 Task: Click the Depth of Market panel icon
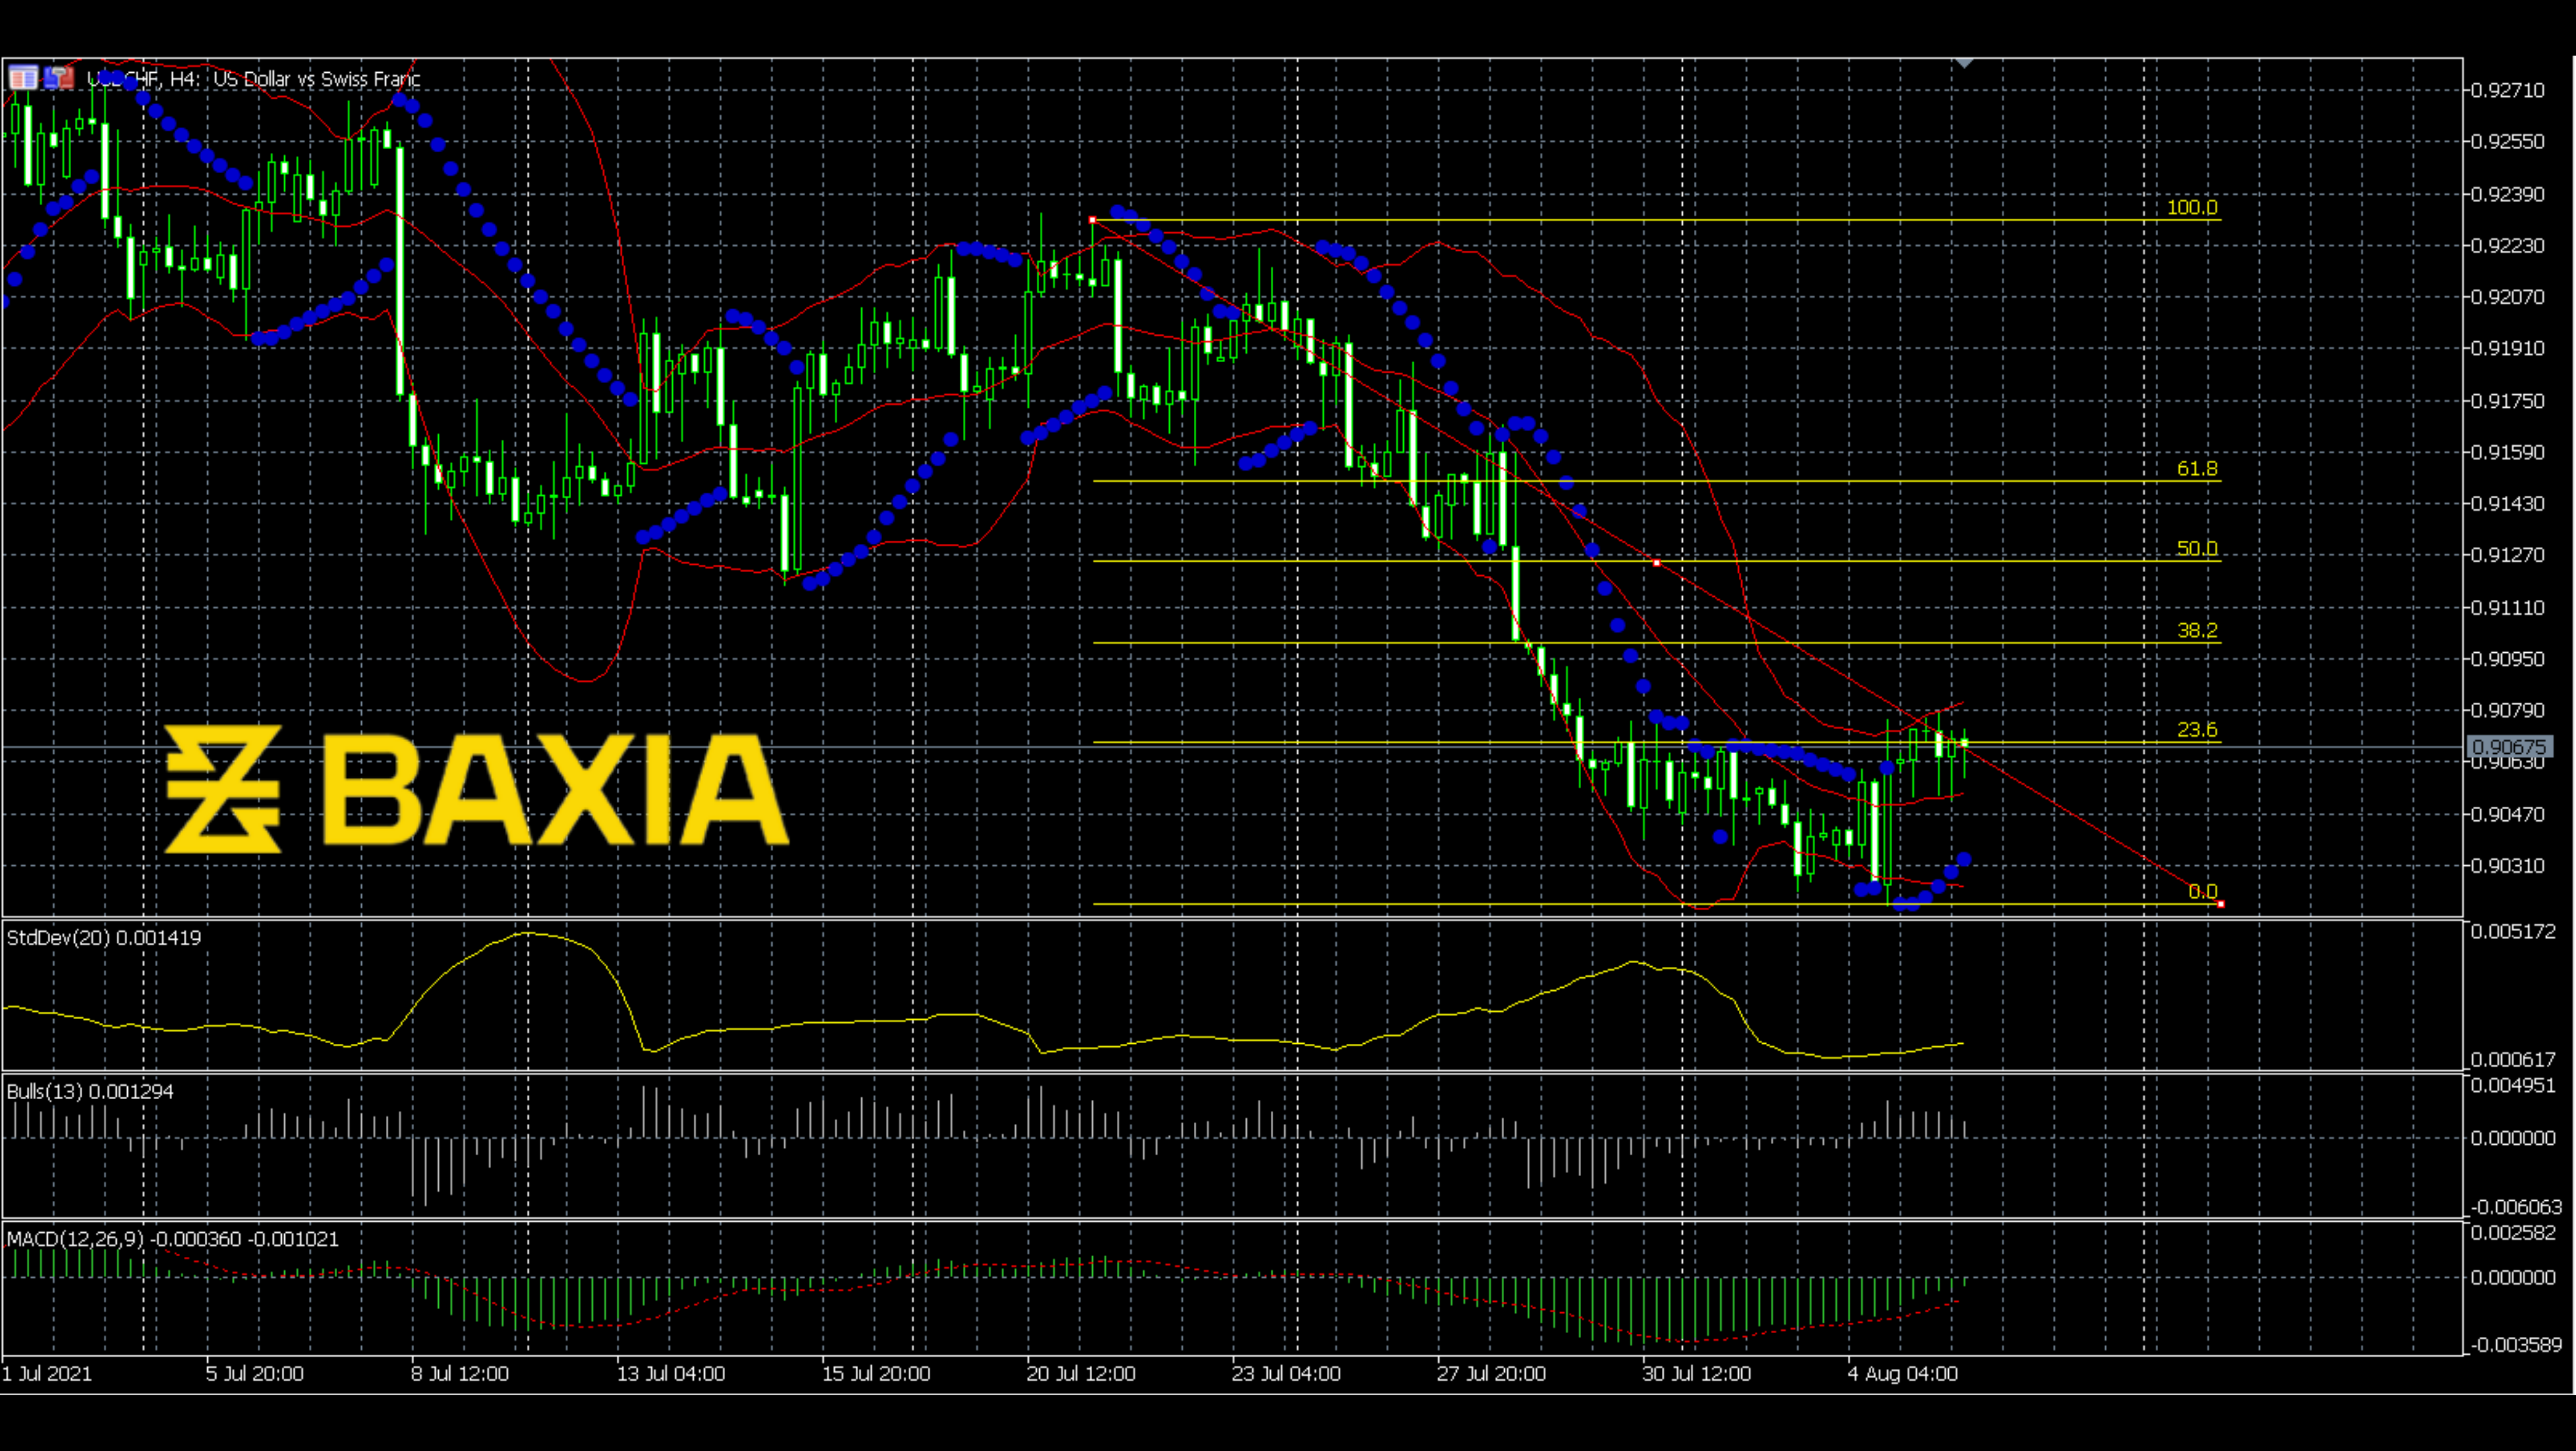coord(22,77)
